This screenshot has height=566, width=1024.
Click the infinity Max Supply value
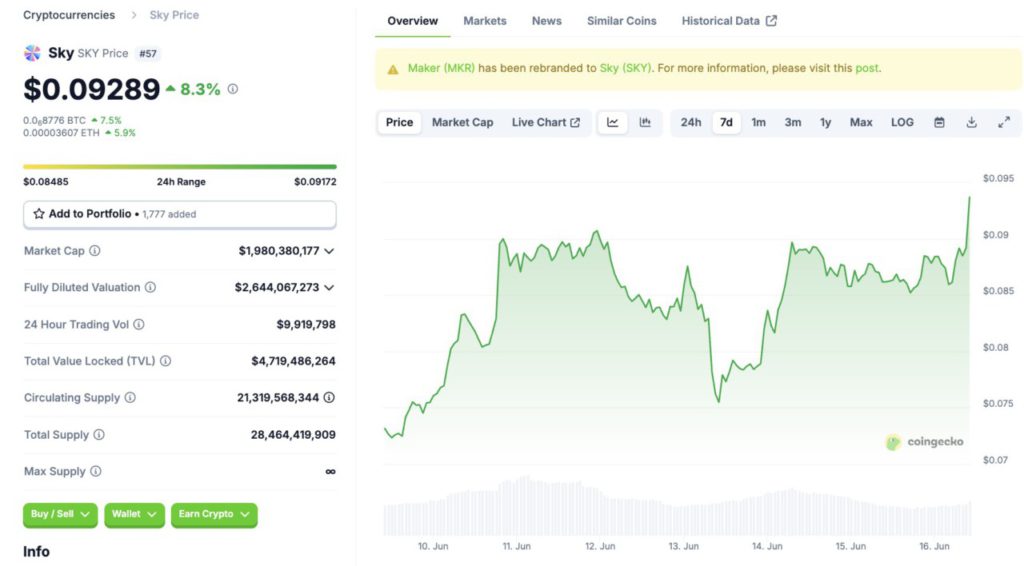tap(330, 471)
